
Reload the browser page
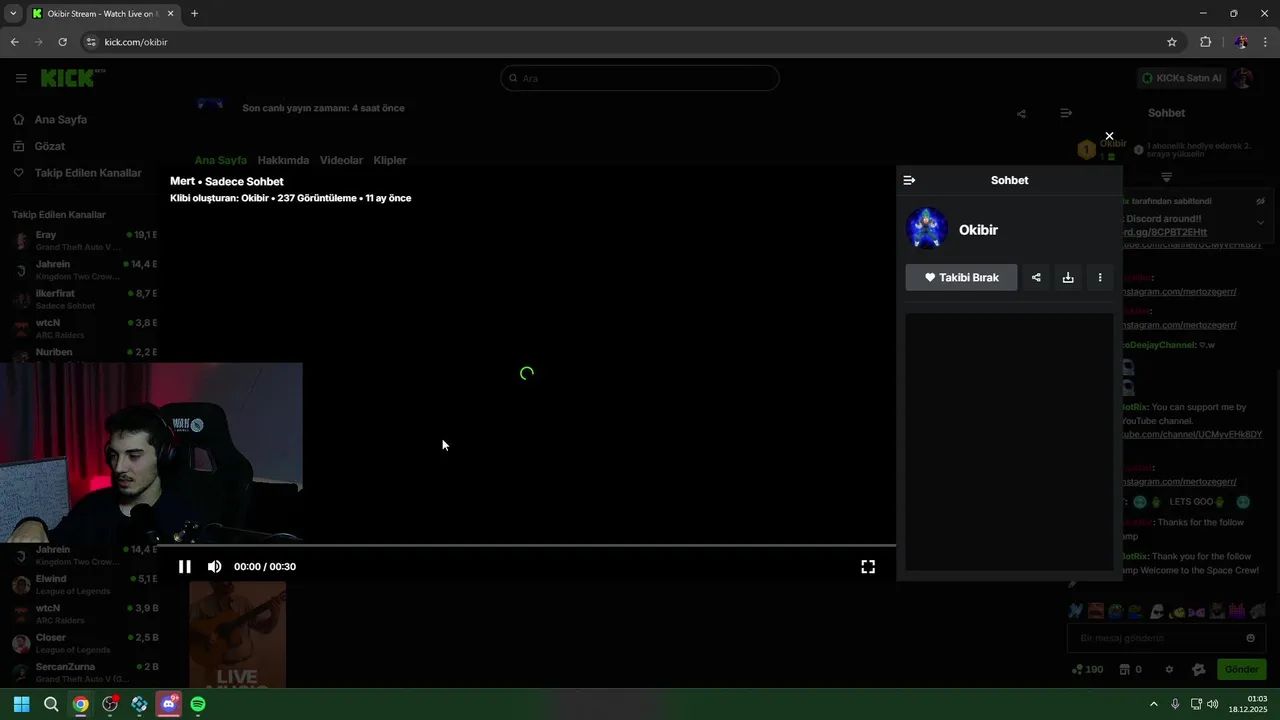coord(62,42)
